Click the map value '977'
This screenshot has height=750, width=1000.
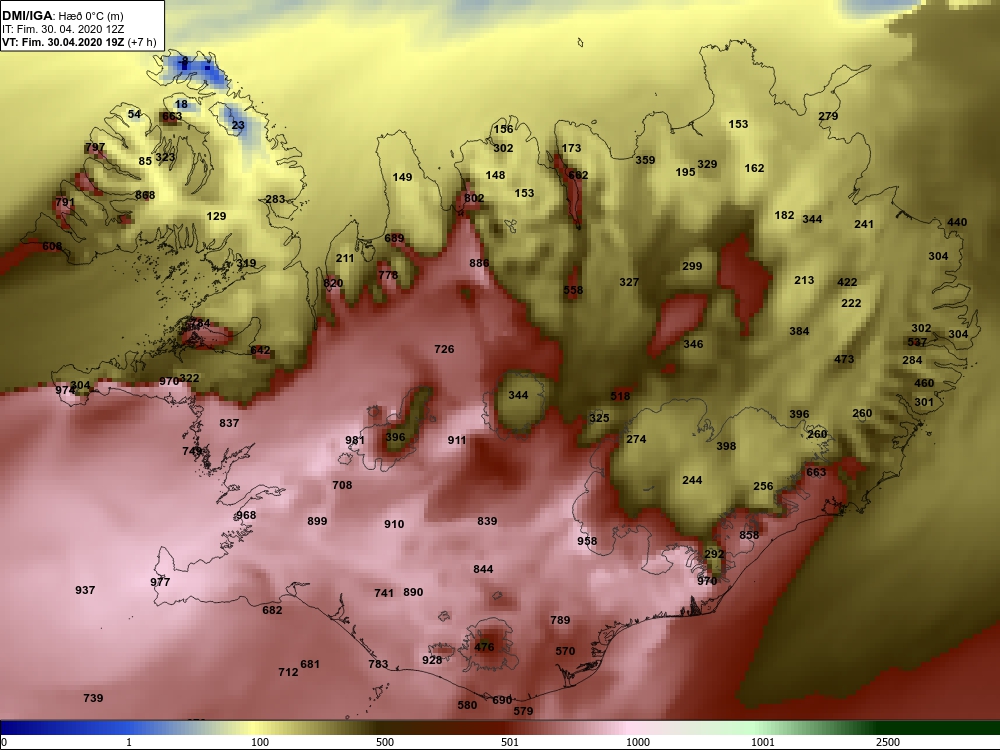pyautogui.click(x=160, y=582)
